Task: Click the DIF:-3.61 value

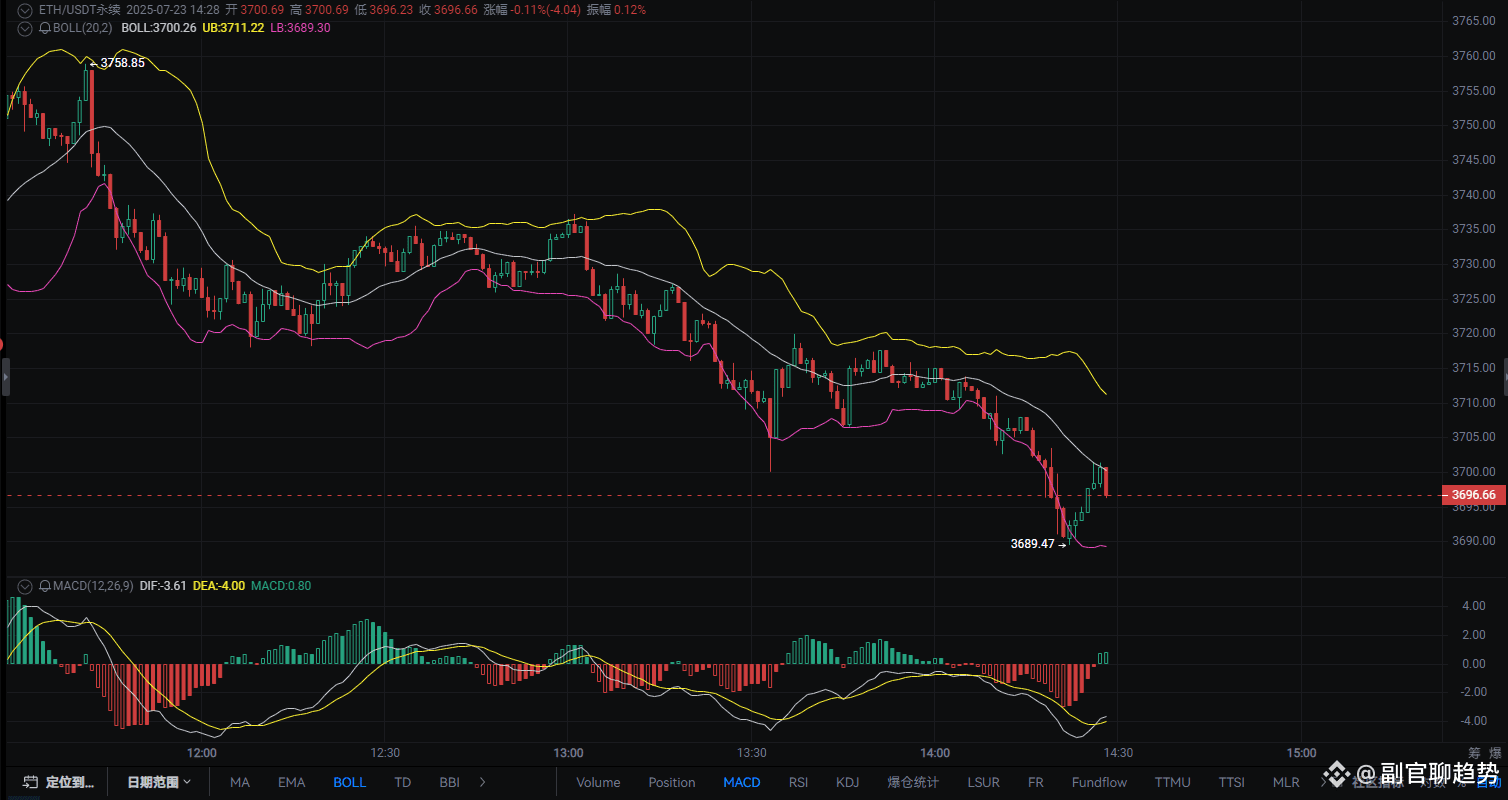Action: click(163, 585)
